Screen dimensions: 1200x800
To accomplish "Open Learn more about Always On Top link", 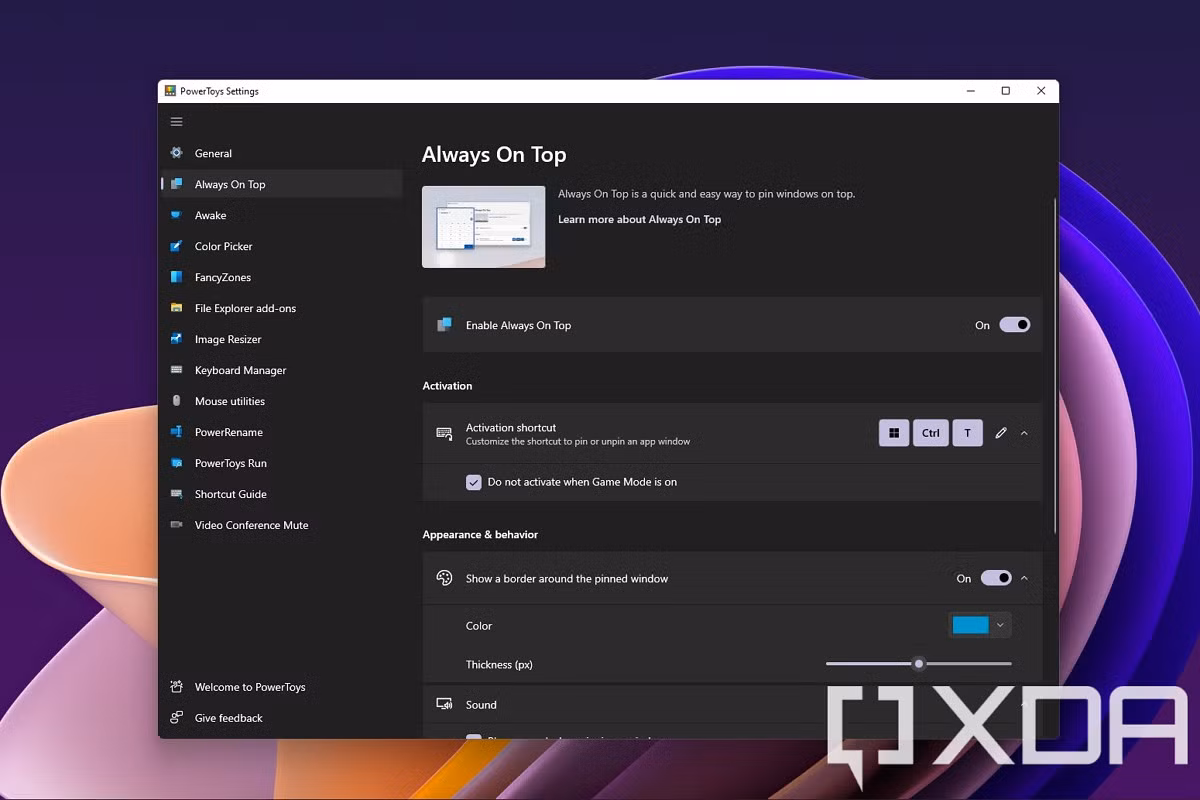I will [x=639, y=219].
